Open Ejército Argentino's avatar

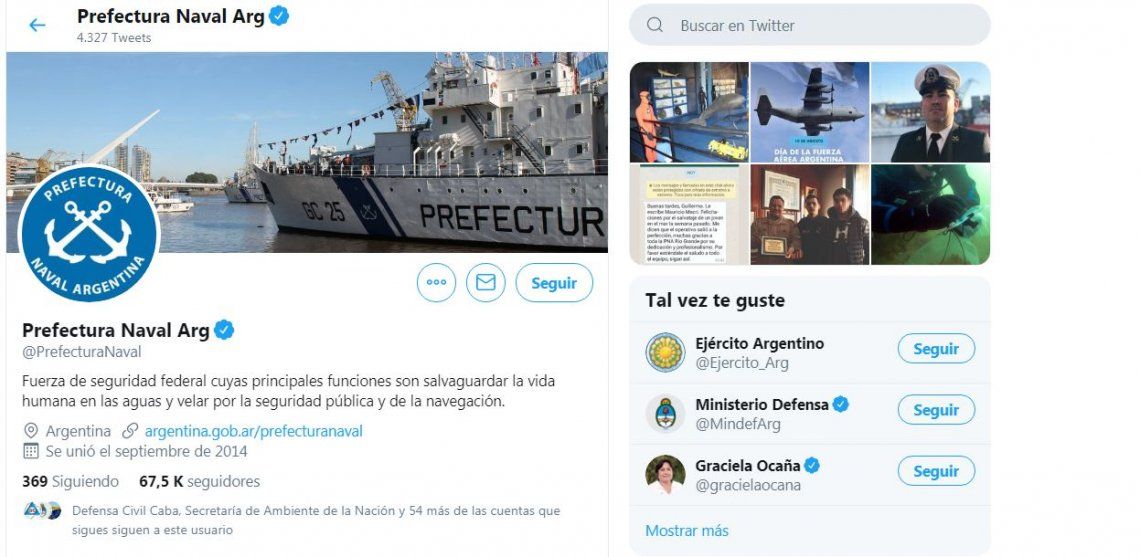[x=665, y=353]
